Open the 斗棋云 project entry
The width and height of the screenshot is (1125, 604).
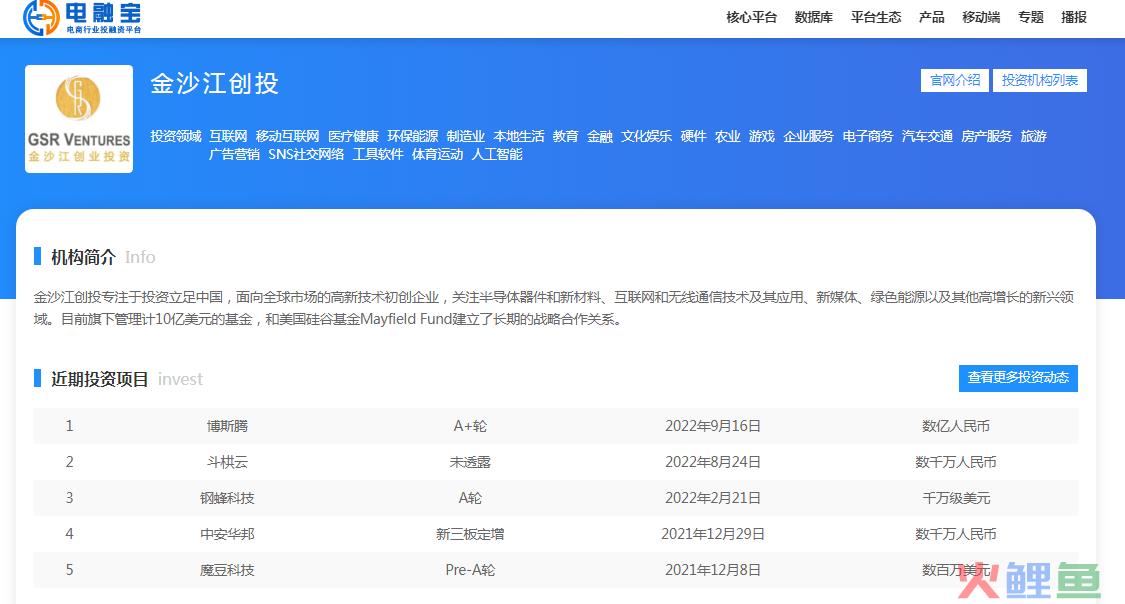227,462
